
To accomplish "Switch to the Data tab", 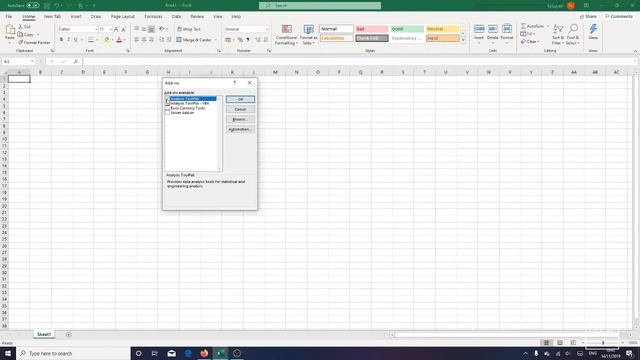I will tap(176, 17).
